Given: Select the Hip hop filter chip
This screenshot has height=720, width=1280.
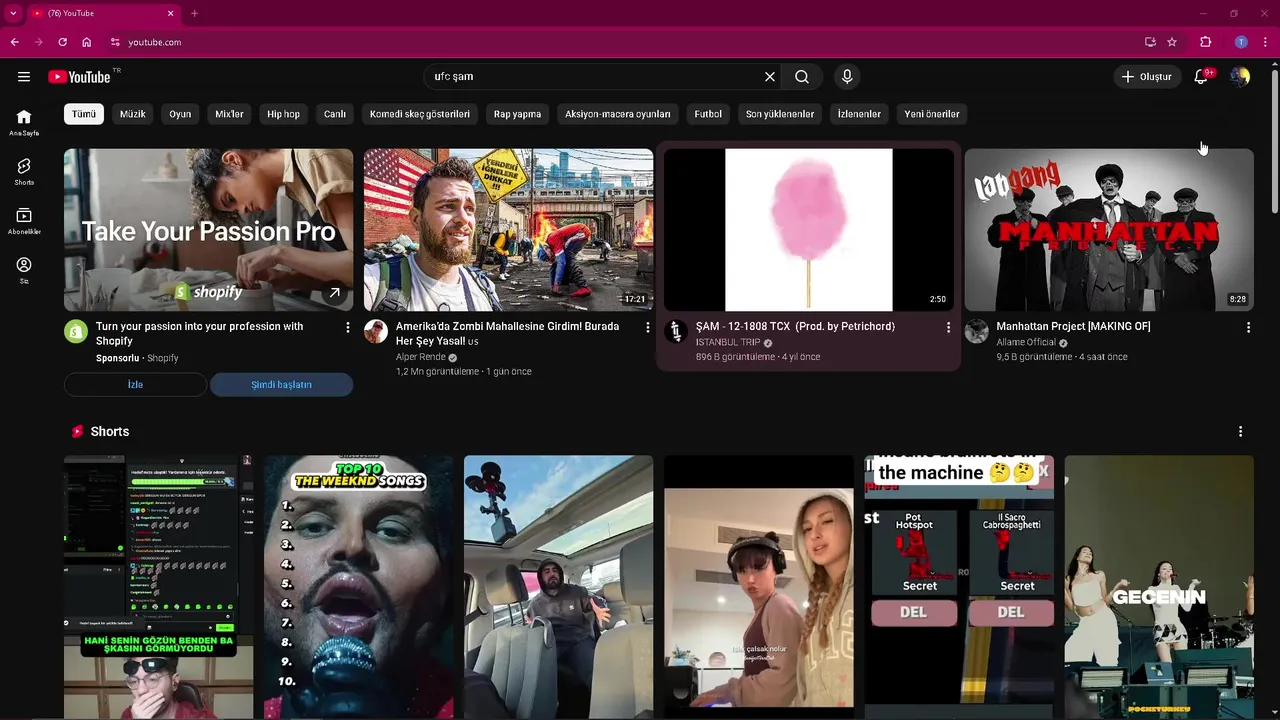Looking at the screenshot, I should pyautogui.click(x=283, y=114).
